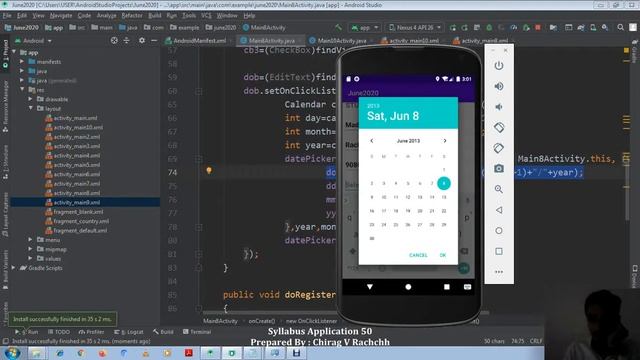Click phone navigation recents square
This screenshot has height=360, width=640.
pos(447,287)
